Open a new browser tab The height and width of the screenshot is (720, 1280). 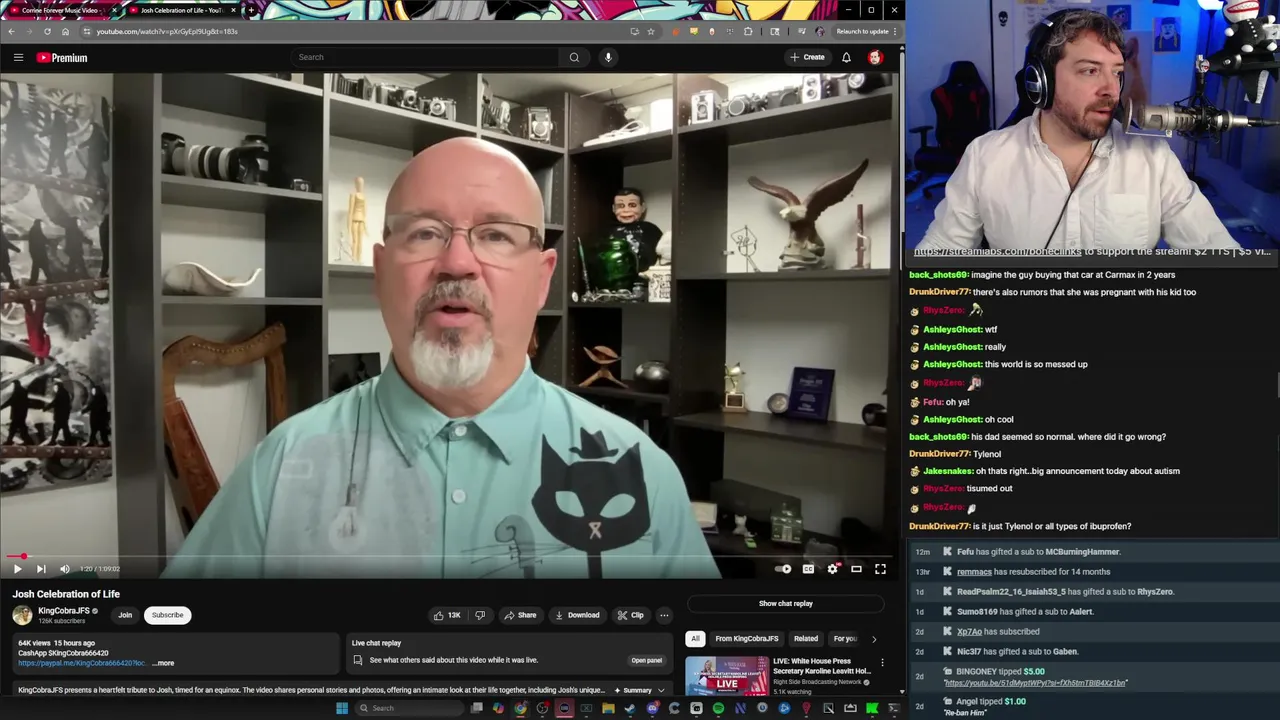250,10
